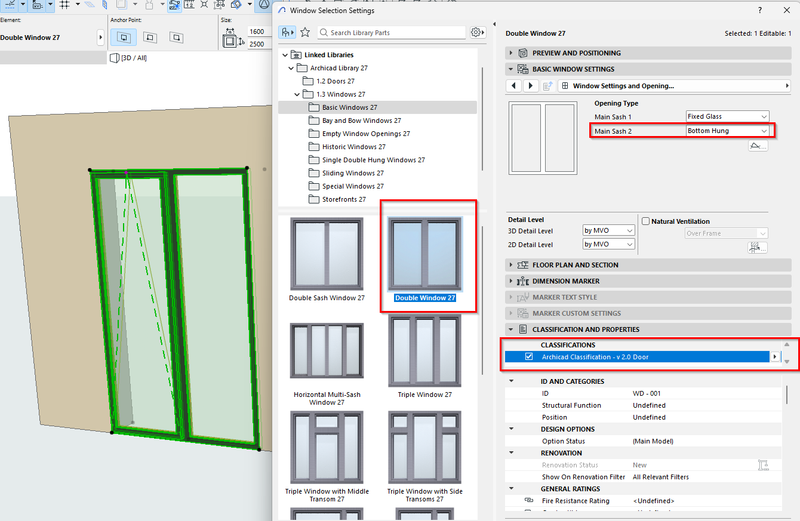This screenshot has width=800, height=521.
Task: Collapse Basic Window Settings panel
Action: pyautogui.click(x=511, y=69)
